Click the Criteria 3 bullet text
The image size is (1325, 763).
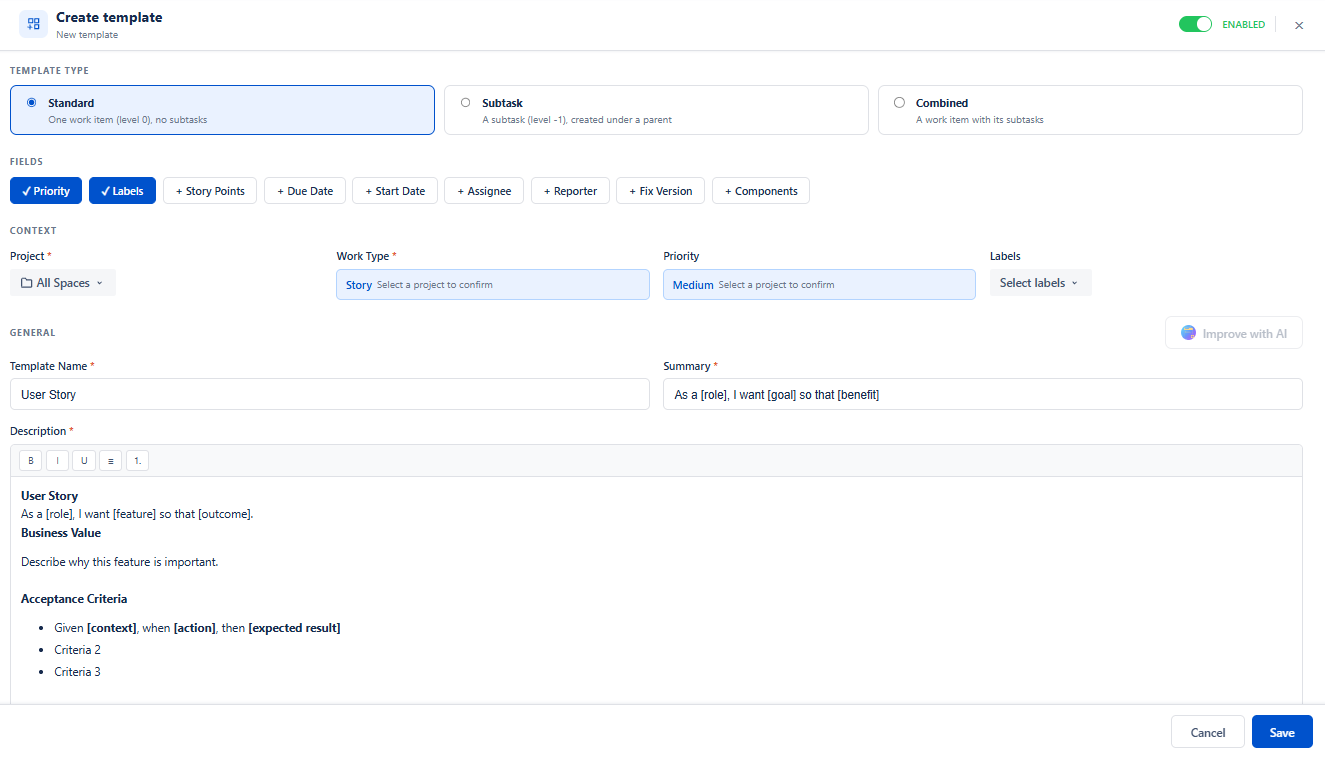pyautogui.click(x=78, y=672)
